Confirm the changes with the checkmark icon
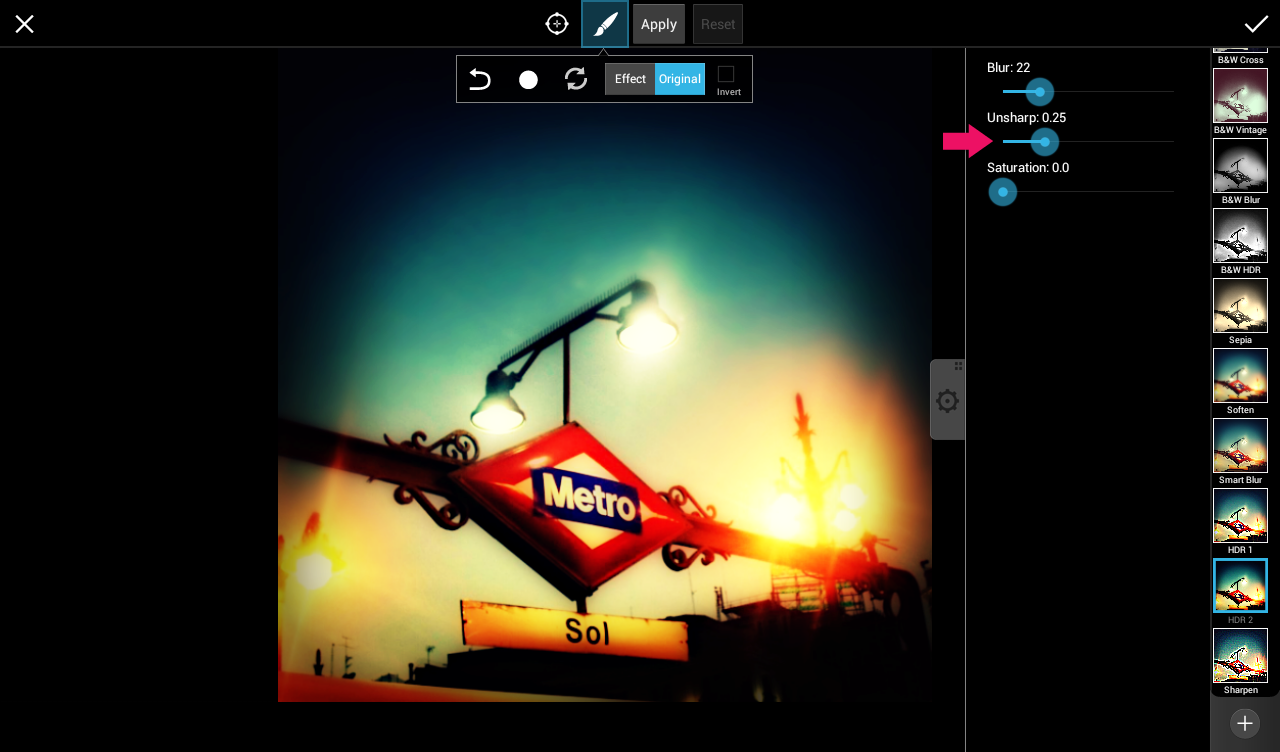 1255,24
